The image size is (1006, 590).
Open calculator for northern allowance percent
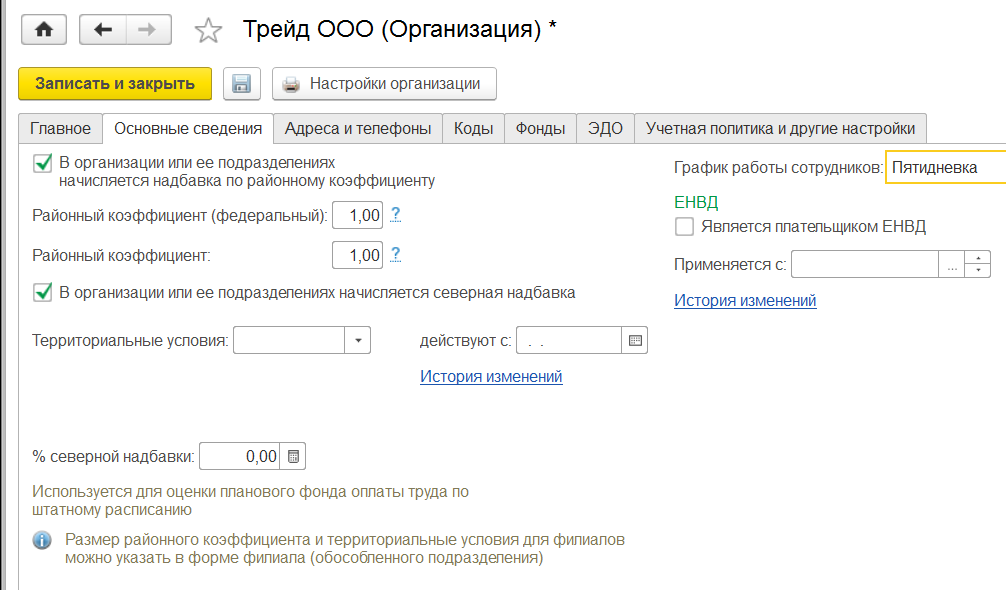coord(293,457)
